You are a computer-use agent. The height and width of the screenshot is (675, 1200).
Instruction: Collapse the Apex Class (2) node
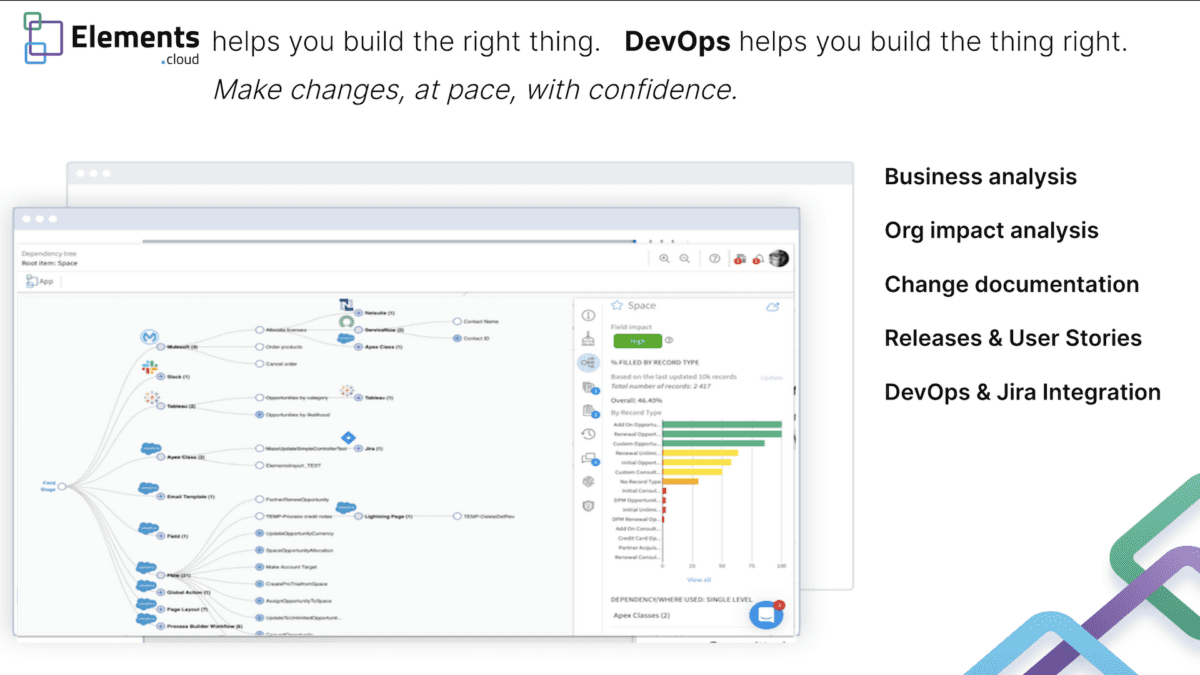(160, 456)
